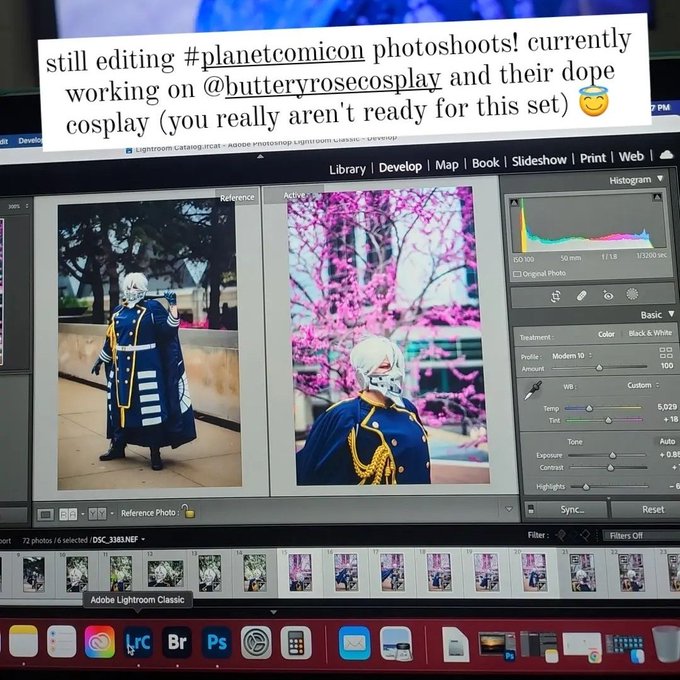Select the Crop Overlay tool

point(556,297)
